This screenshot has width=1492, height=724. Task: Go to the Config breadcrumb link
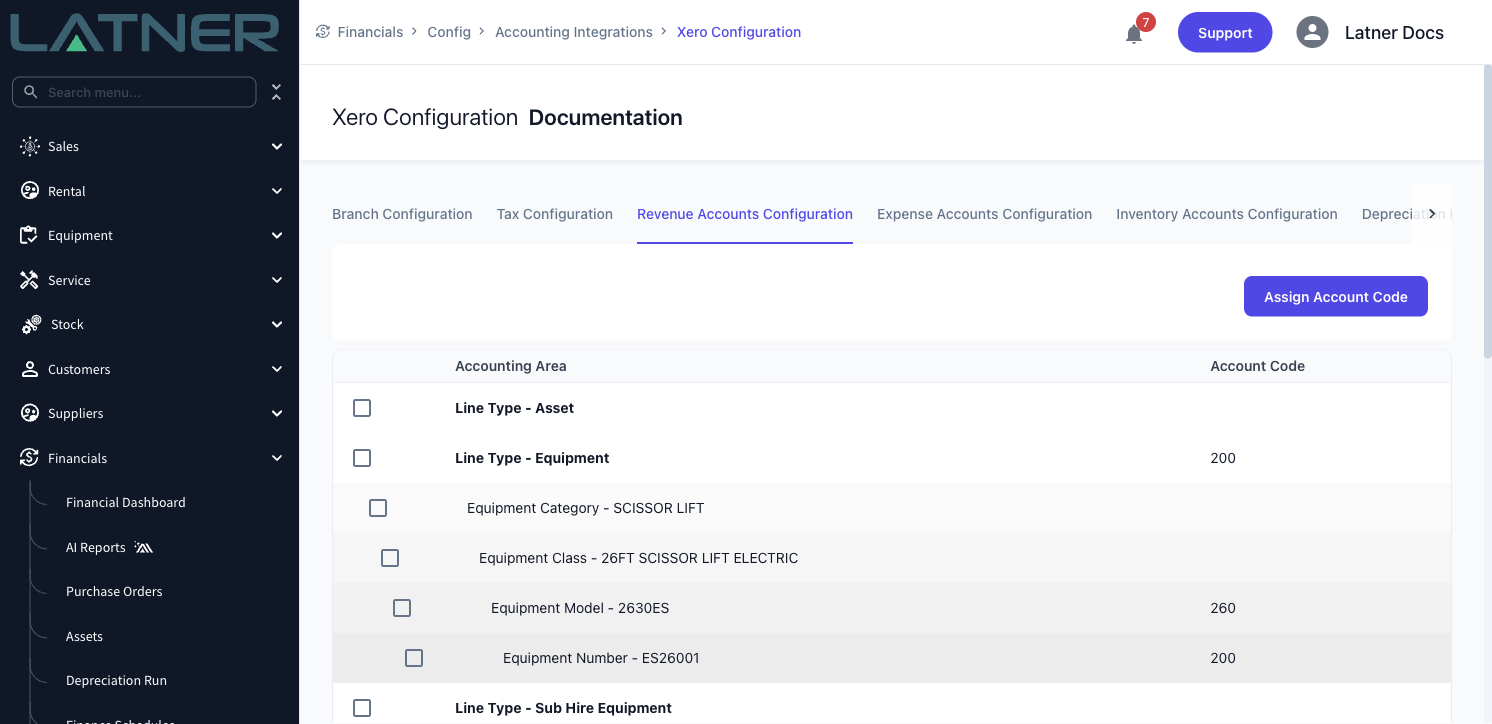(449, 32)
